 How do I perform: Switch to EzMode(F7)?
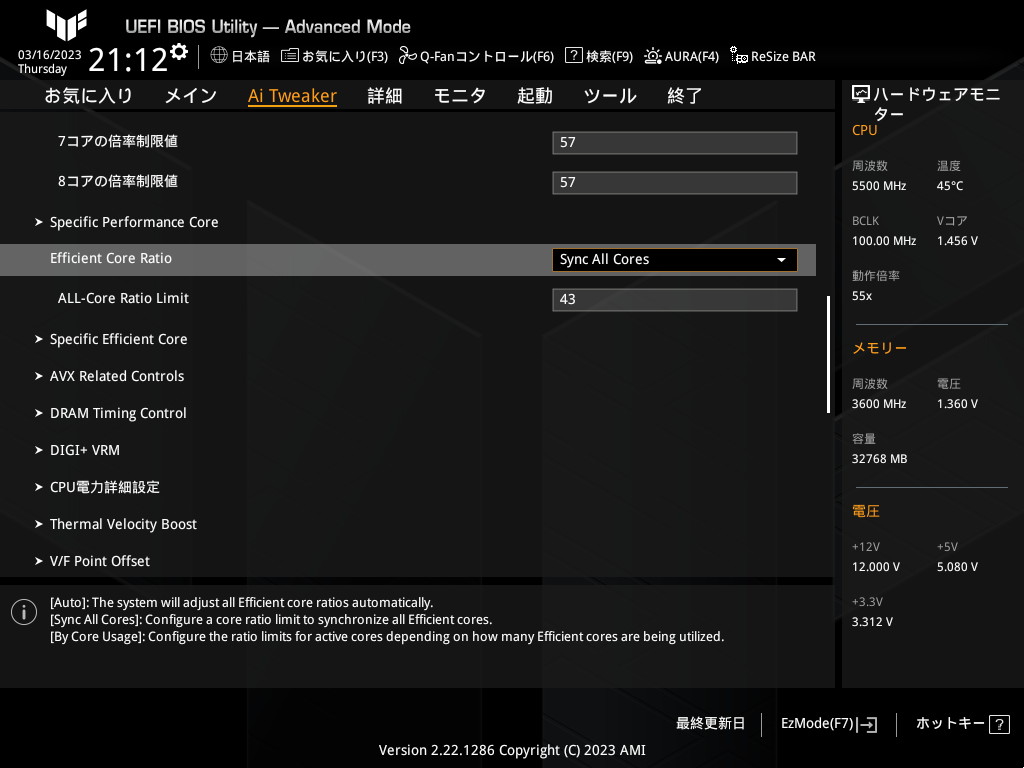click(829, 724)
